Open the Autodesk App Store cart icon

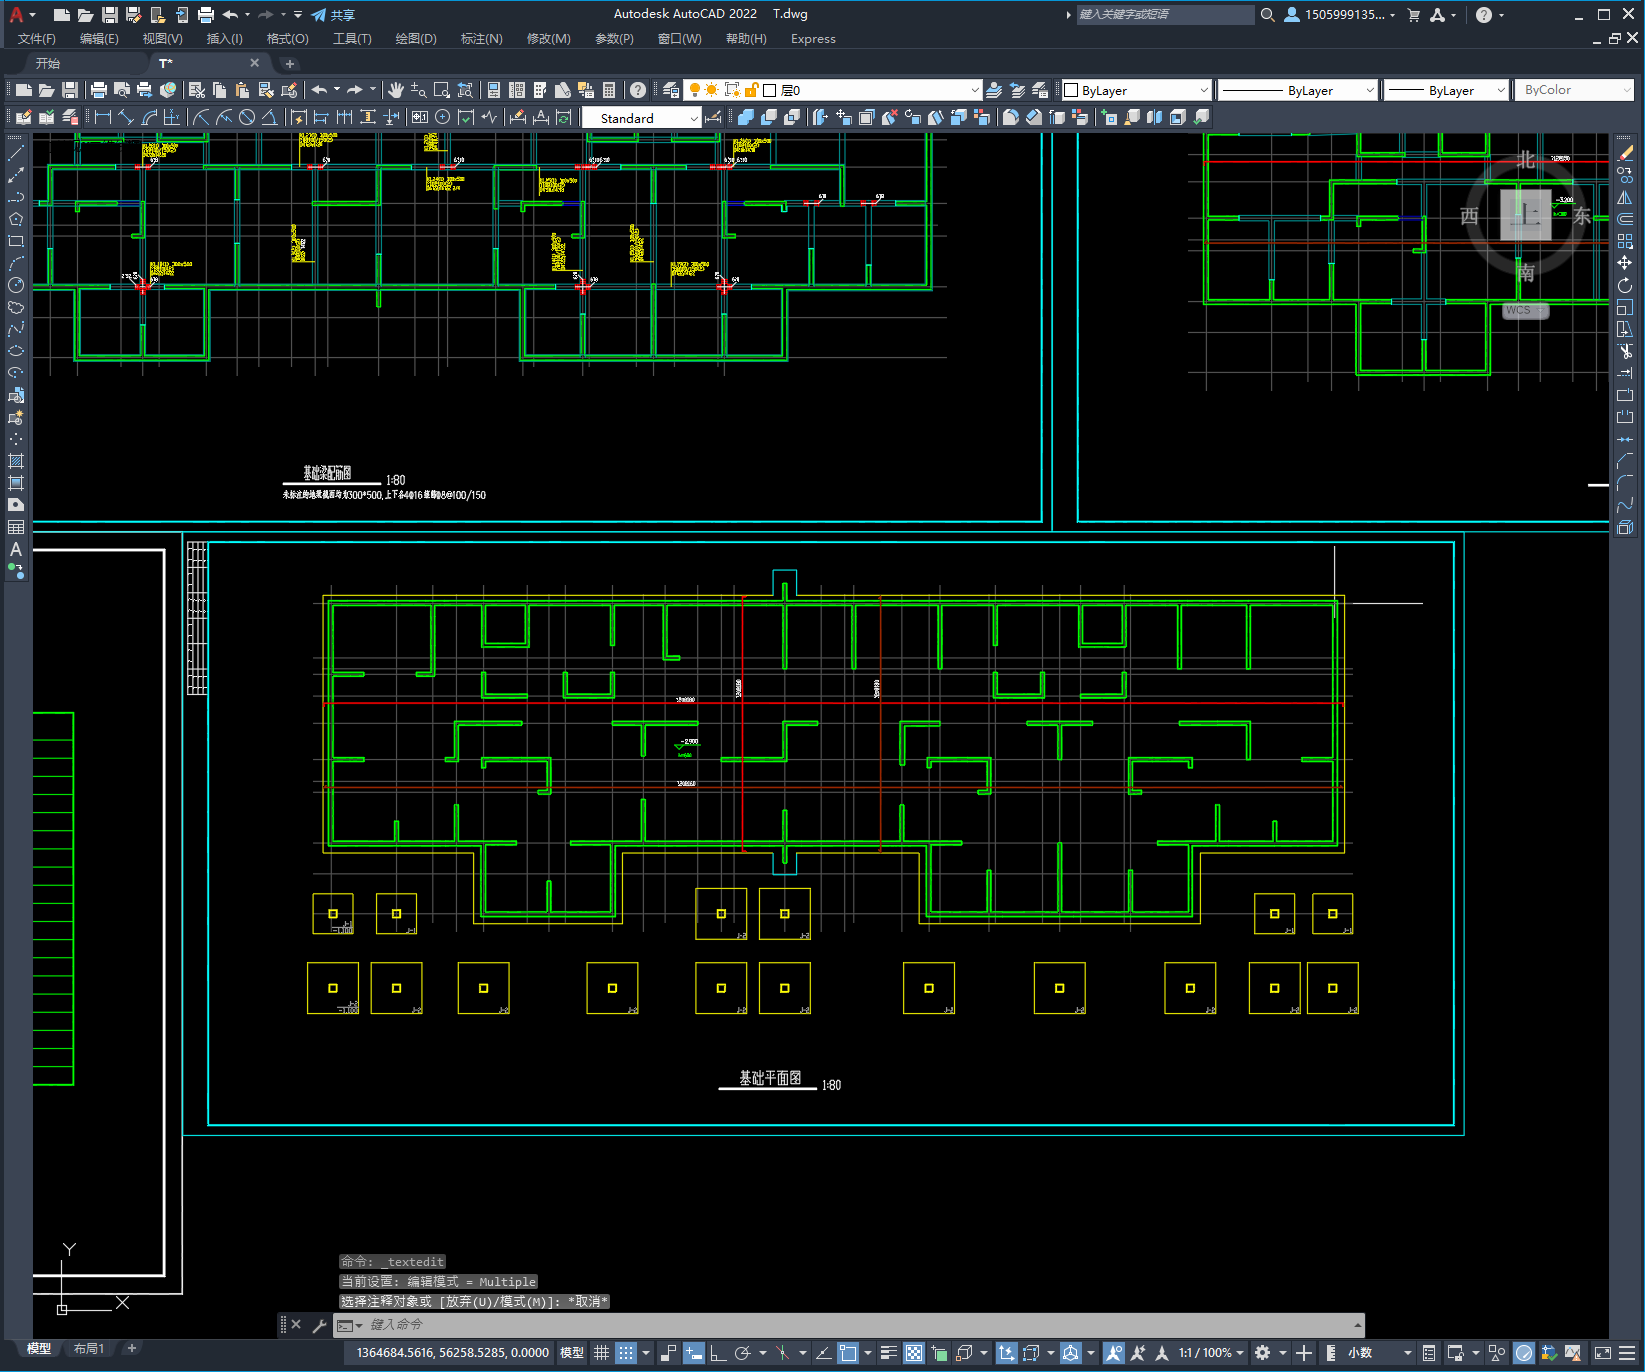[1414, 15]
